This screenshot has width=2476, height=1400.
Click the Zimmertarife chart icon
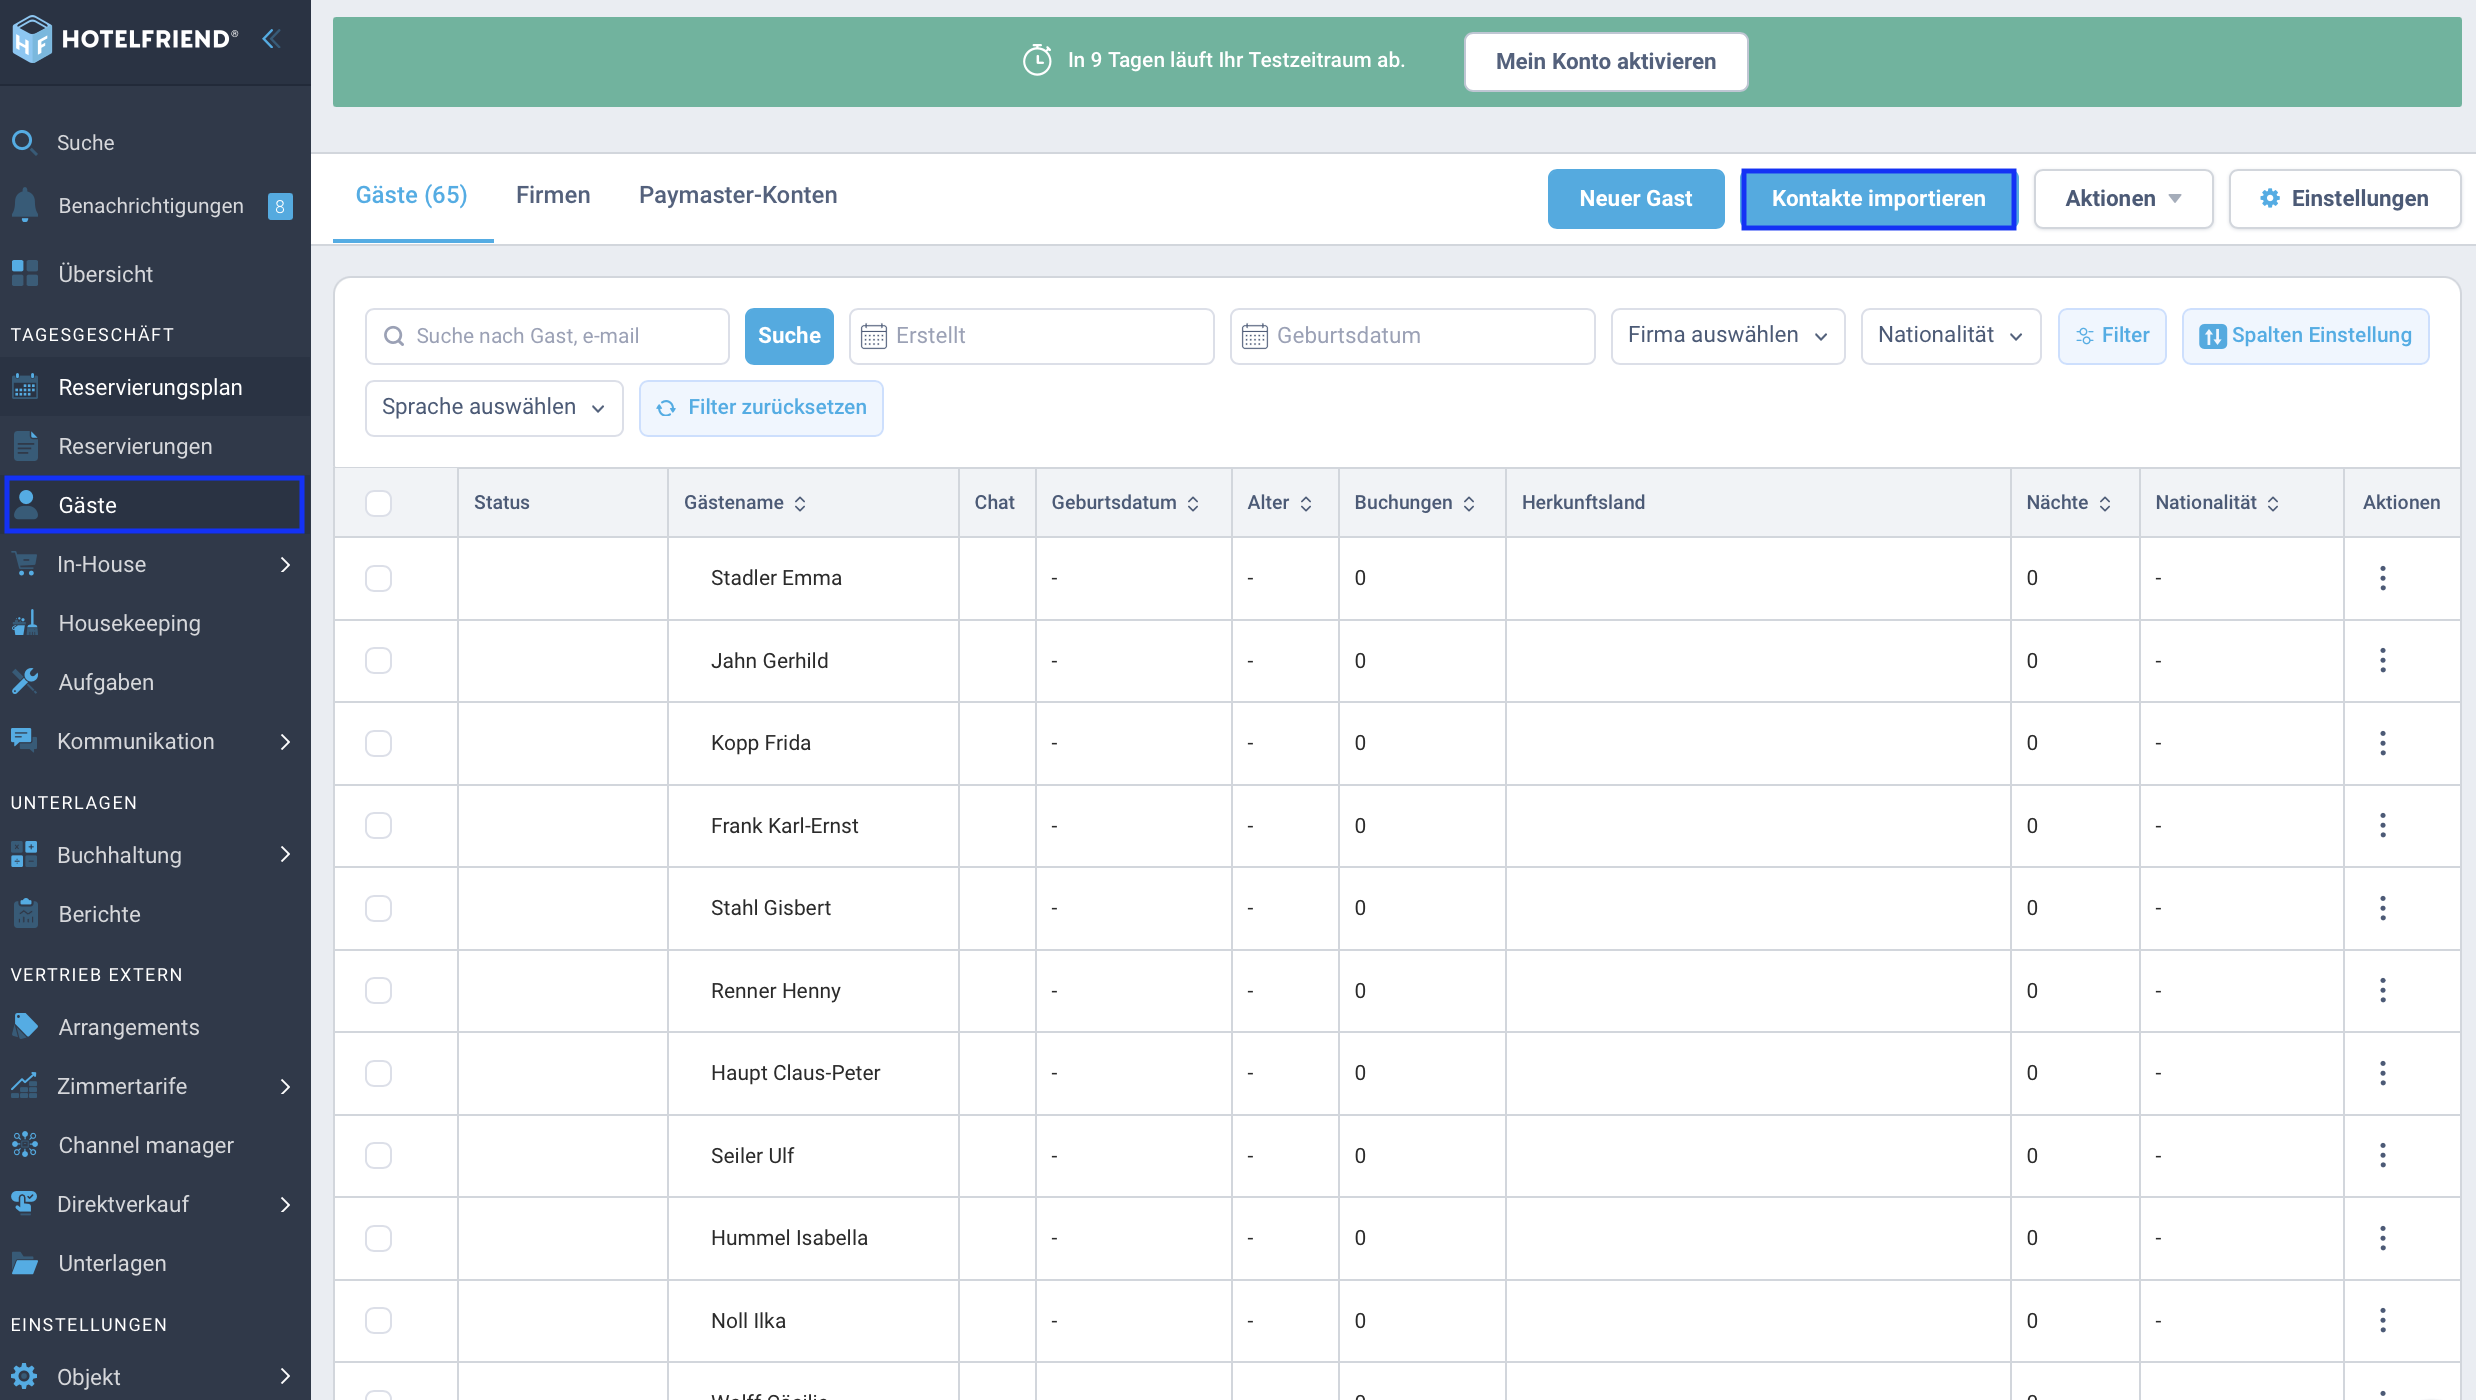[x=25, y=1085]
